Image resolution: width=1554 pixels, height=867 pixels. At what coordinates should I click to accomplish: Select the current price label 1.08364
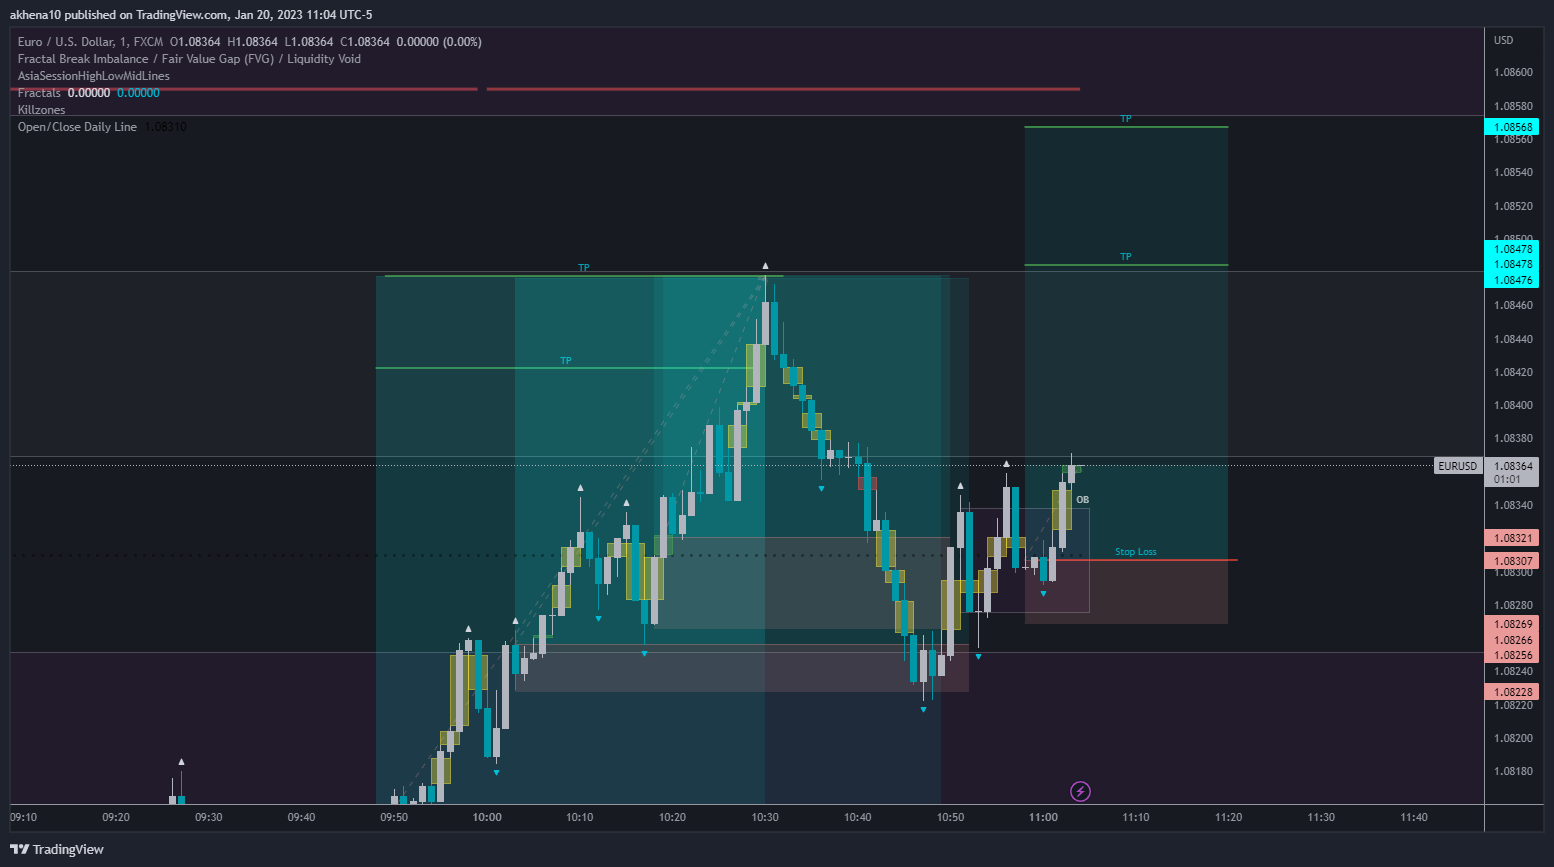coord(1512,466)
